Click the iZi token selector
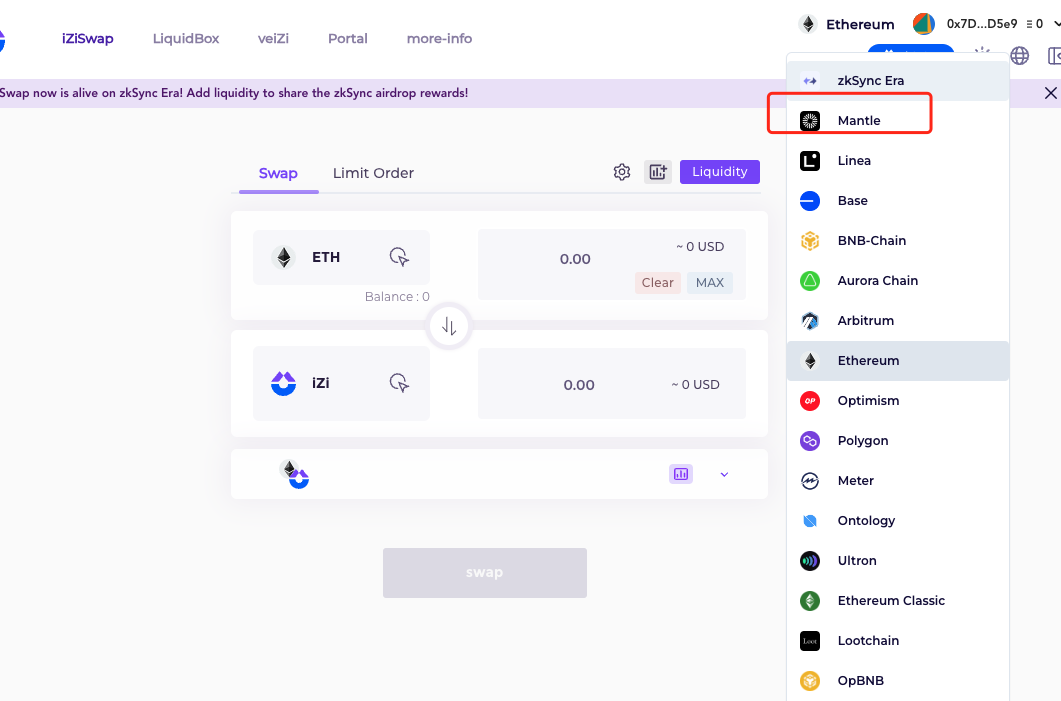The height and width of the screenshot is (701, 1061). point(341,383)
